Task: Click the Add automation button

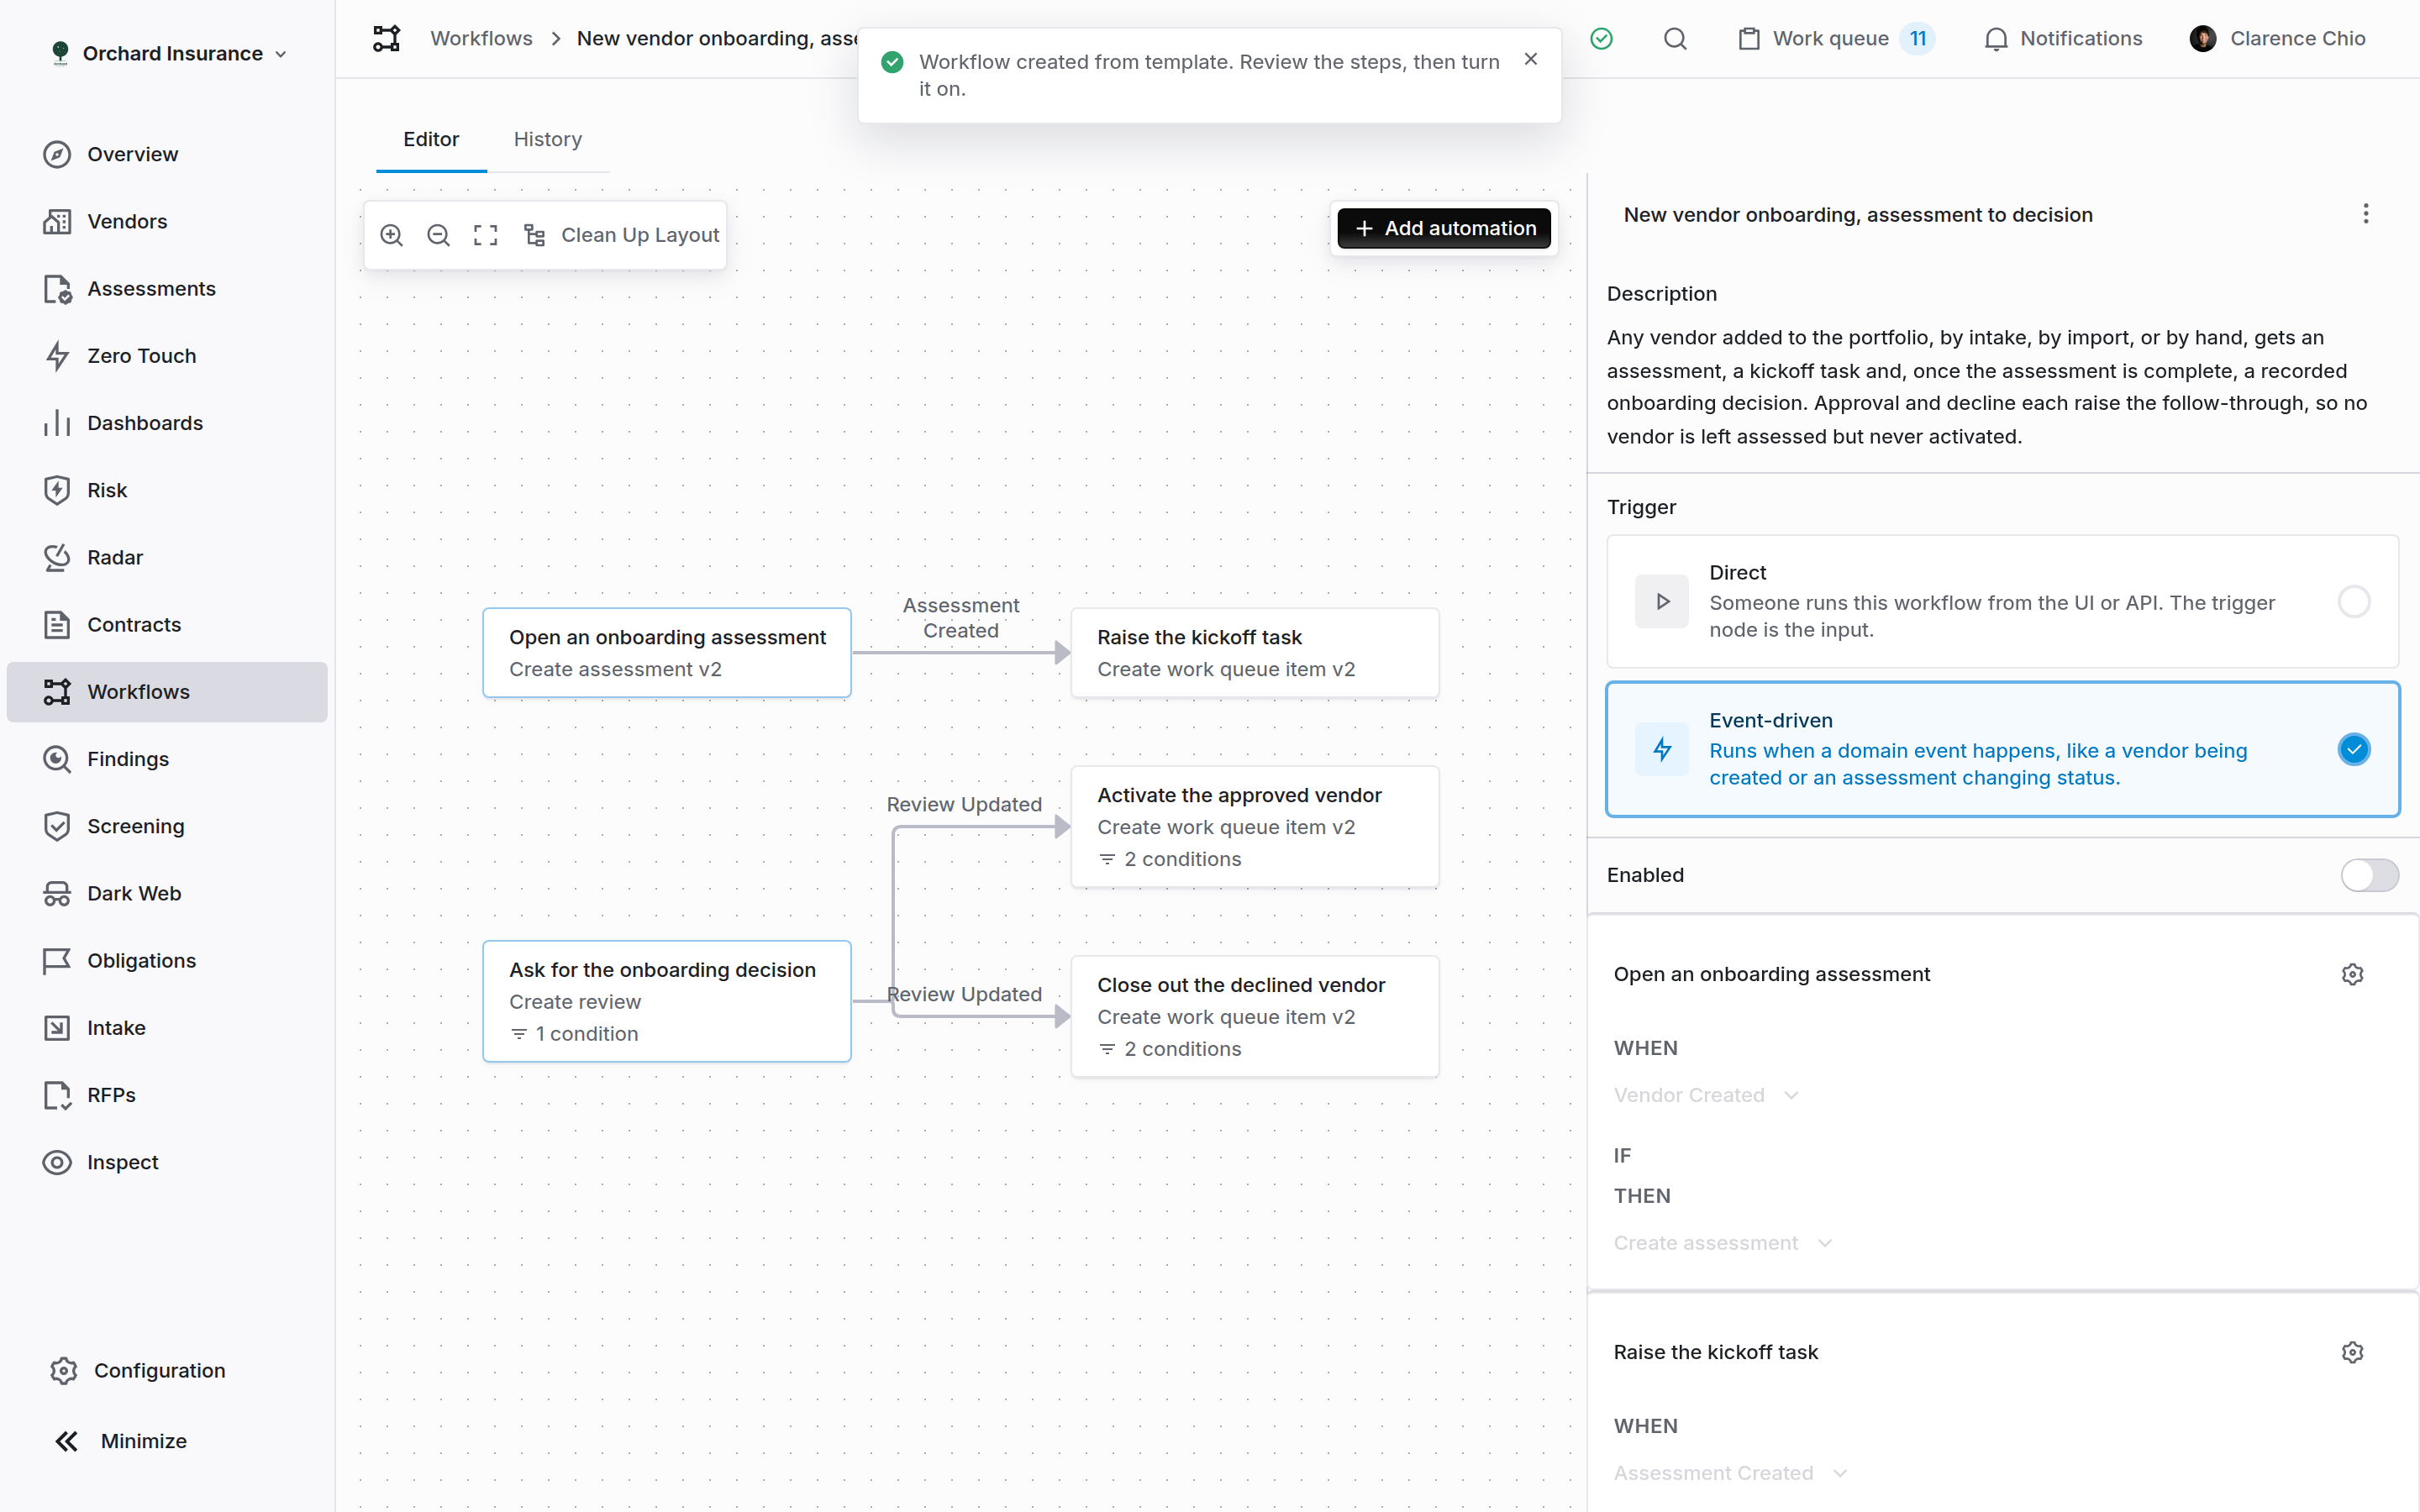Action: pos(1443,228)
